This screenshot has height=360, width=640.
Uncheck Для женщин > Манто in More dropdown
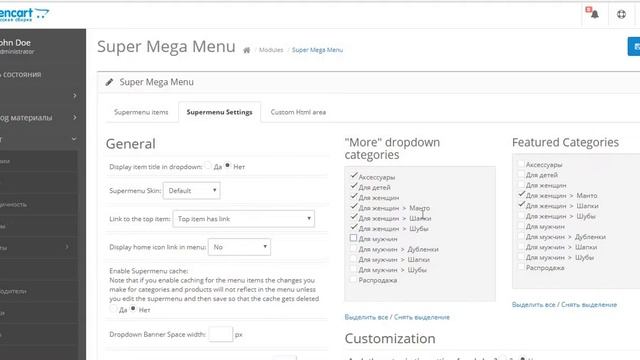[353, 207]
